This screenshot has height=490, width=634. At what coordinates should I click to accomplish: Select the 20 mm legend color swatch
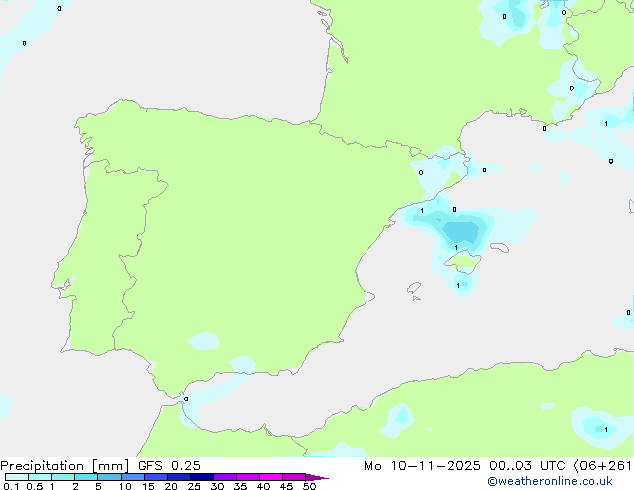coord(179,477)
